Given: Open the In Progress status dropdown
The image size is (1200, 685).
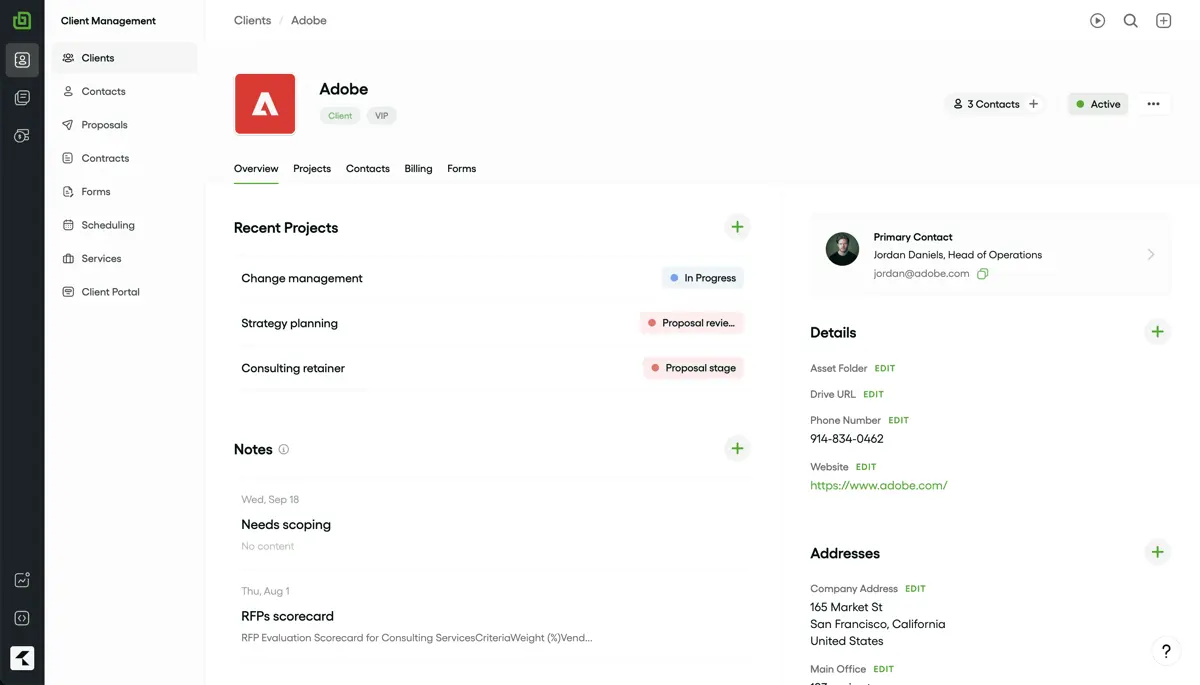Looking at the screenshot, I should [x=703, y=278].
